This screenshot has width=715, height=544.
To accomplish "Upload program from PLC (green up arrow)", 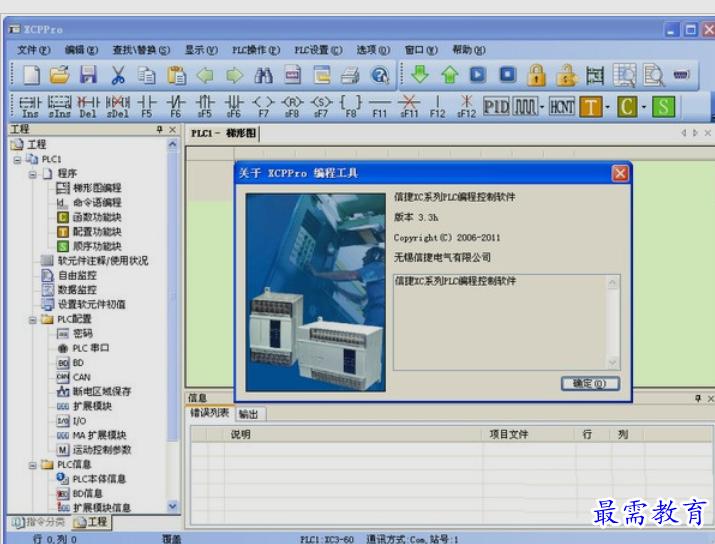I will 450,74.
